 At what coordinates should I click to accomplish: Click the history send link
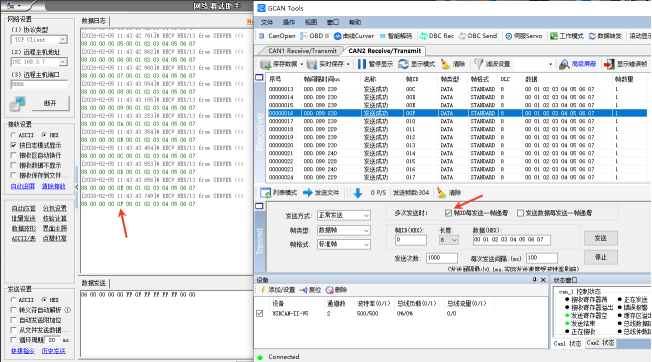(x=54, y=351)
